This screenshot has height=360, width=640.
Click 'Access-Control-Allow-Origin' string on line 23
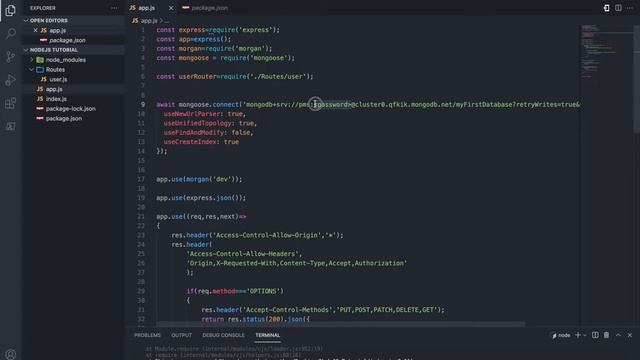[268, 235]
